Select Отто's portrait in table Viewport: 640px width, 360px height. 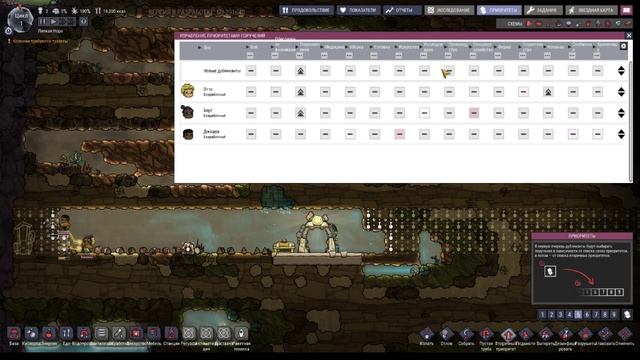tap(188, 91)
